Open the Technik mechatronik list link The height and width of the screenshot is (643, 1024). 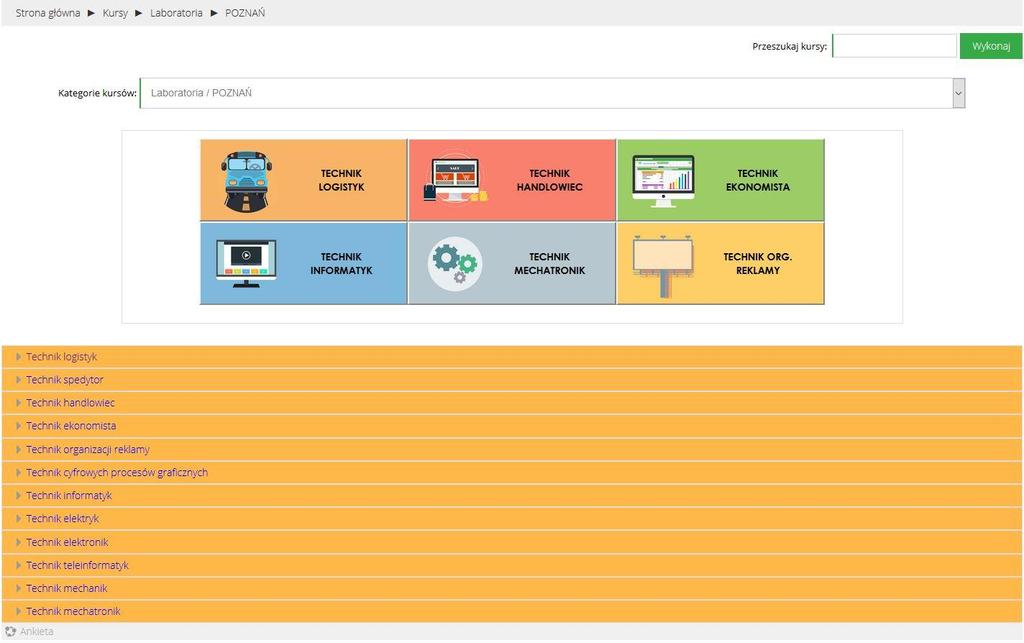tap(73, 612)
